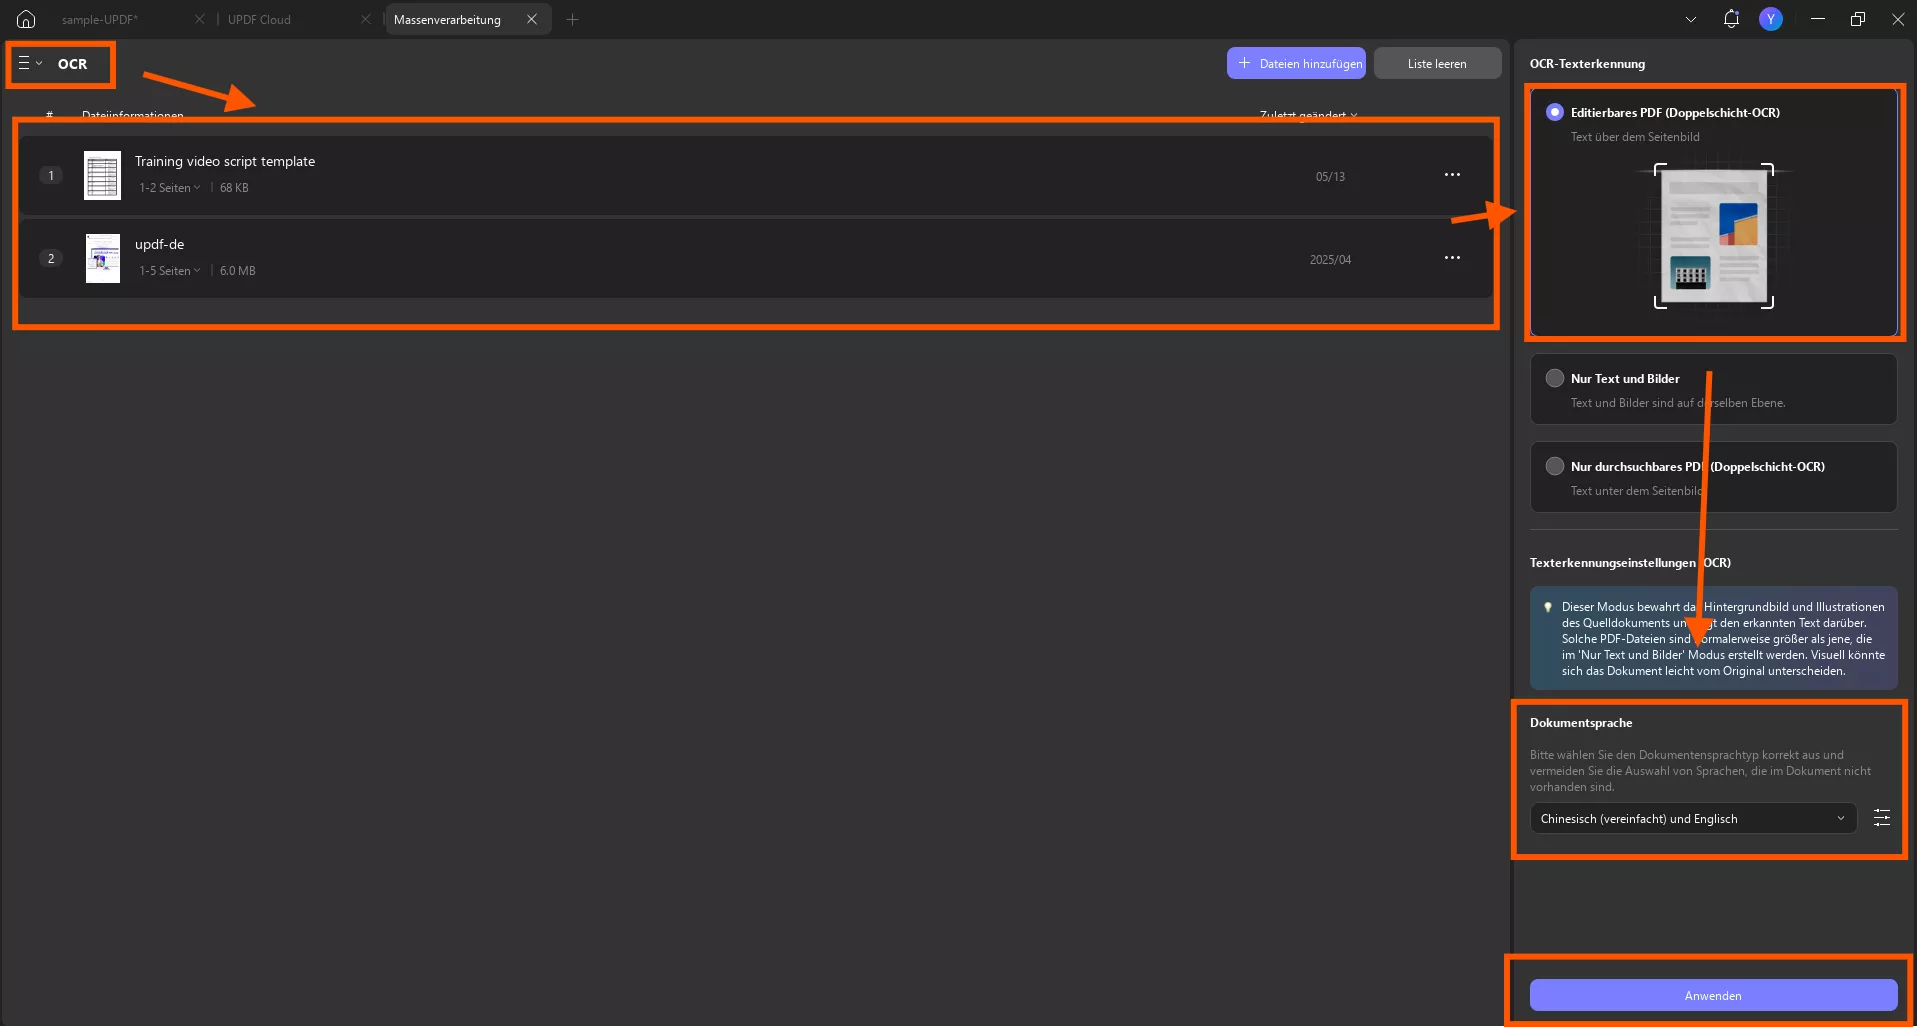The height and width of the screenshot is (1028, 1917).
Task: Click the 6.0 MB file size
Action: click(237, 271)
